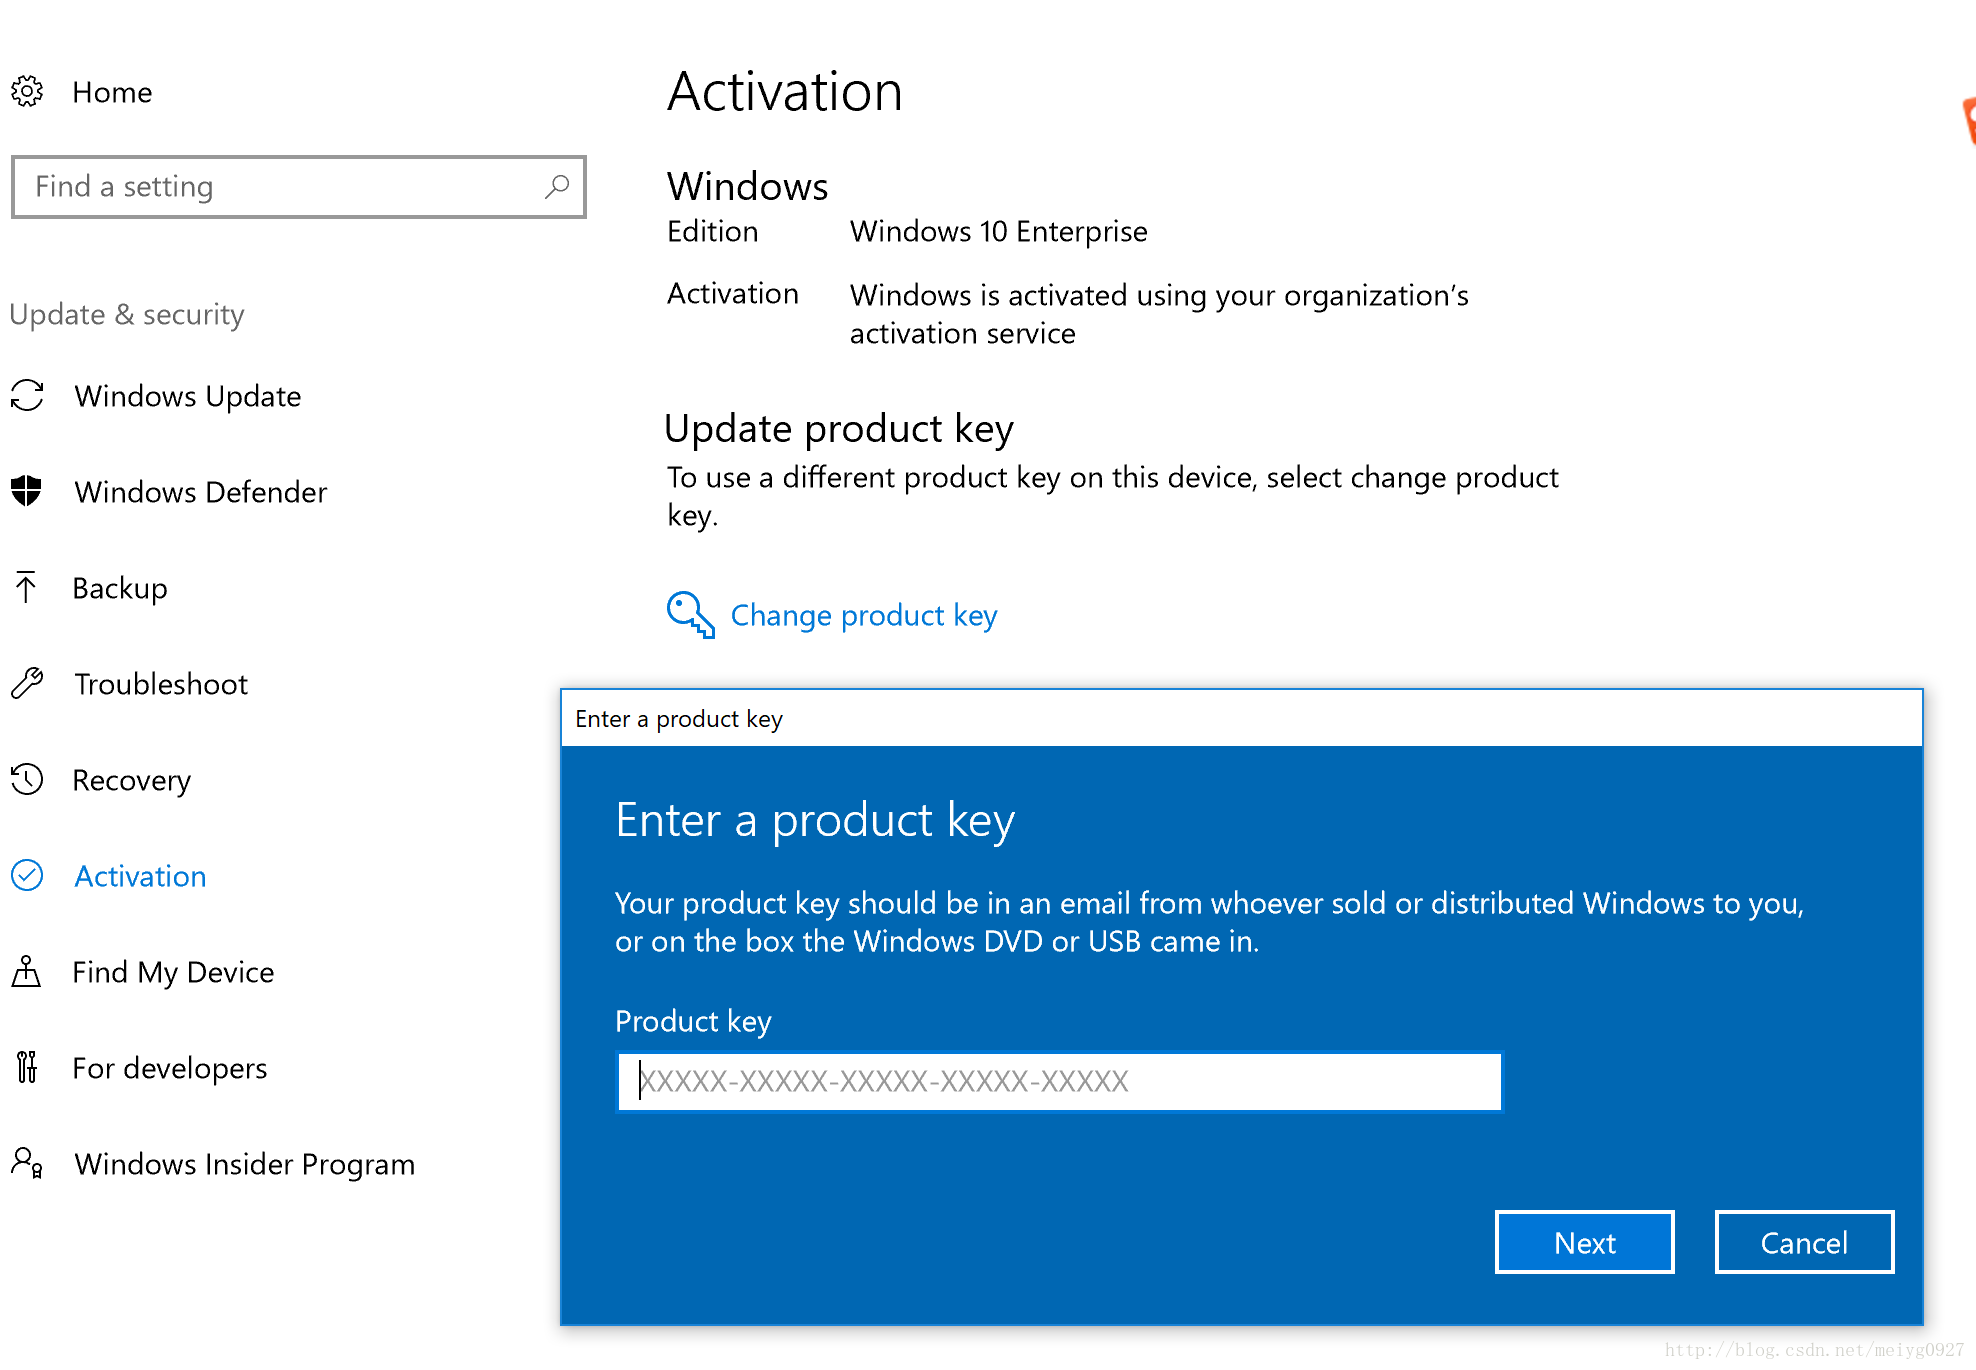Screen dimensions: 1976x1370
Task: Click the Windows Defender shield icon
Action: [x=27, y=491]
